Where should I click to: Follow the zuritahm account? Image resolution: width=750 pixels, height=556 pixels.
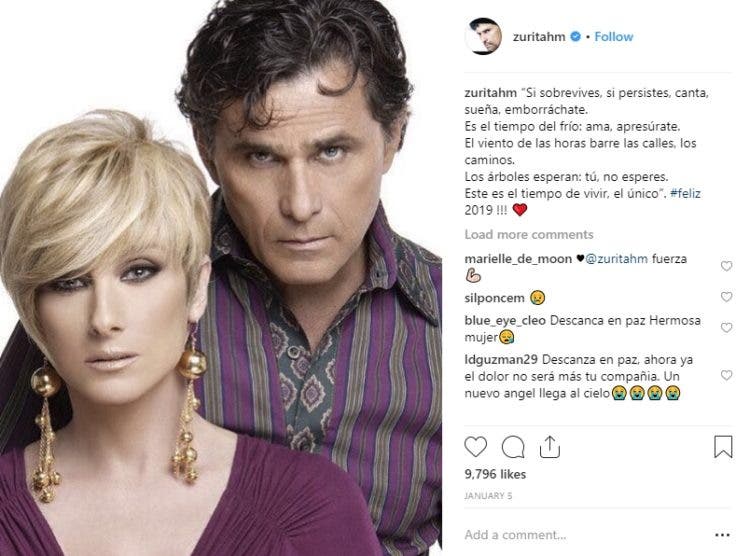click(614, 37)
